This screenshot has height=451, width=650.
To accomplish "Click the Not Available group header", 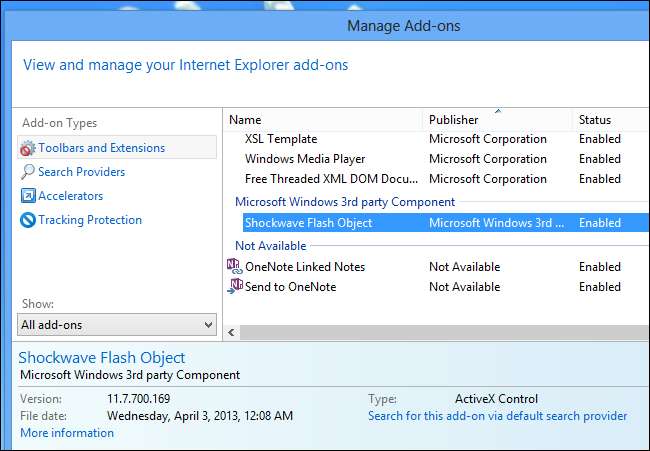I will (272, 246).
